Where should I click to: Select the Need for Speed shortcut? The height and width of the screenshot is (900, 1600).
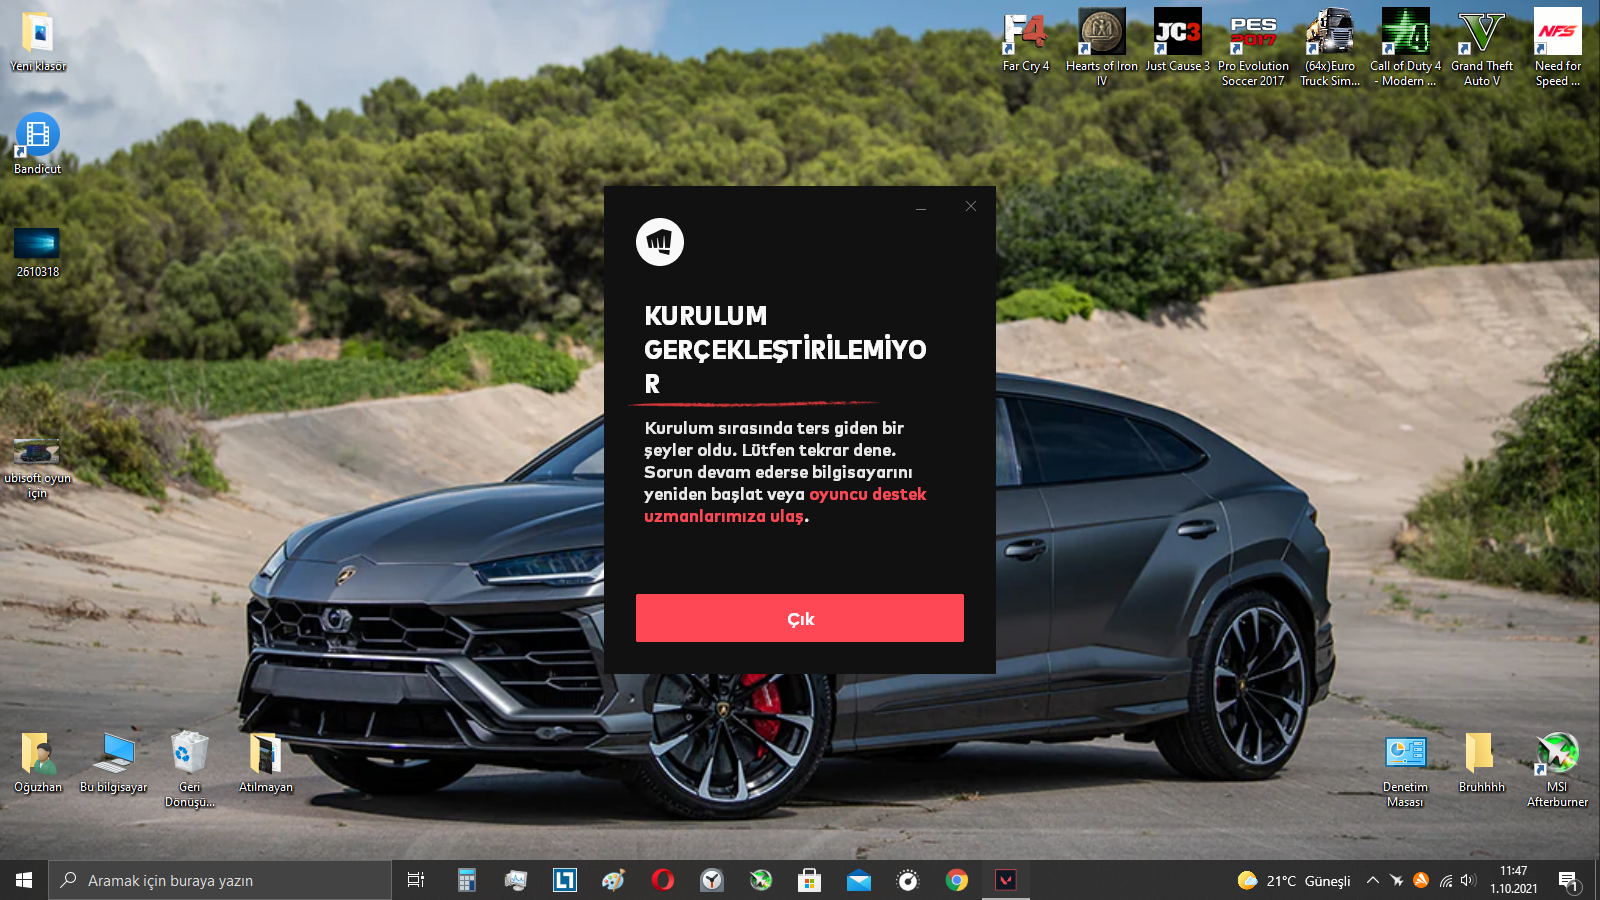point(1558,47)
